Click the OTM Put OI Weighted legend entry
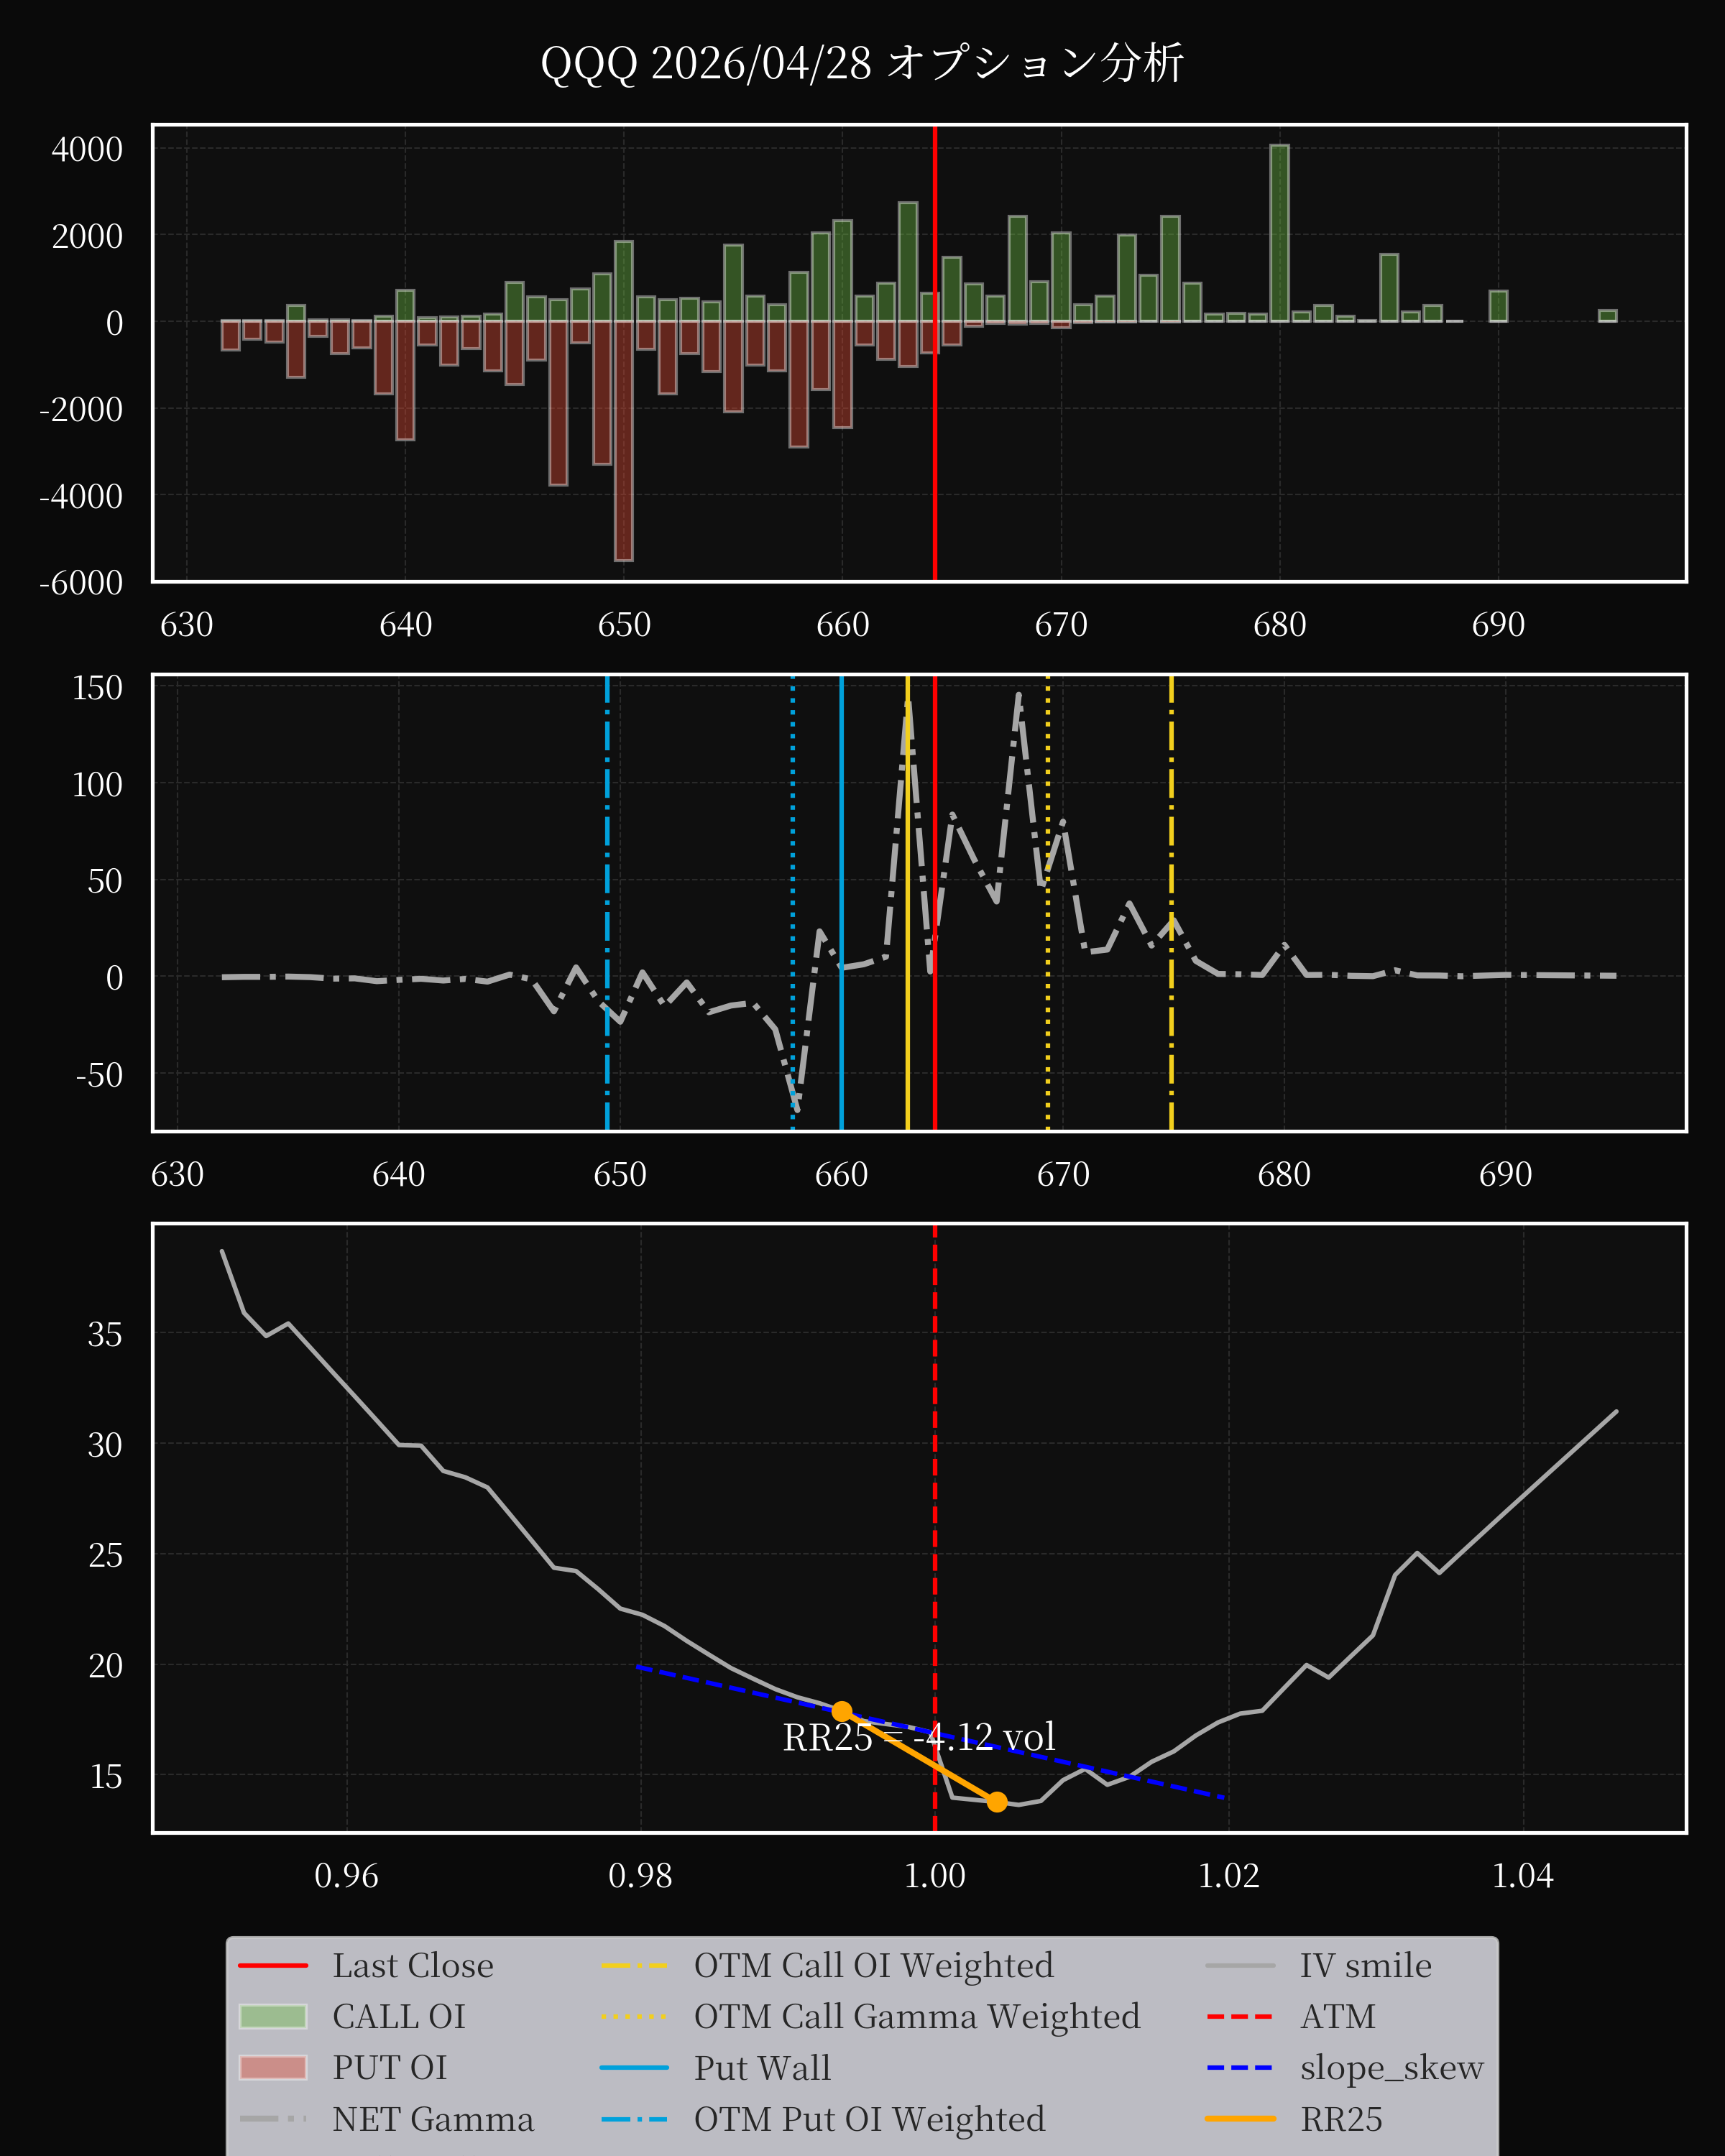1725x2156 pixels. point(823,2119)
